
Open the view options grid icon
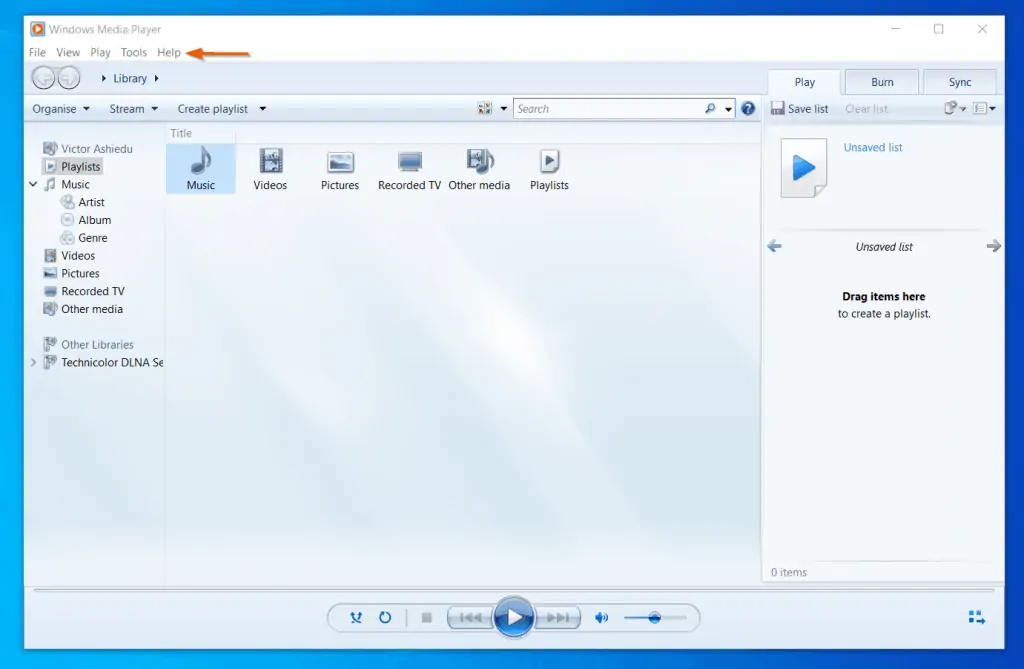pos(484,108)
